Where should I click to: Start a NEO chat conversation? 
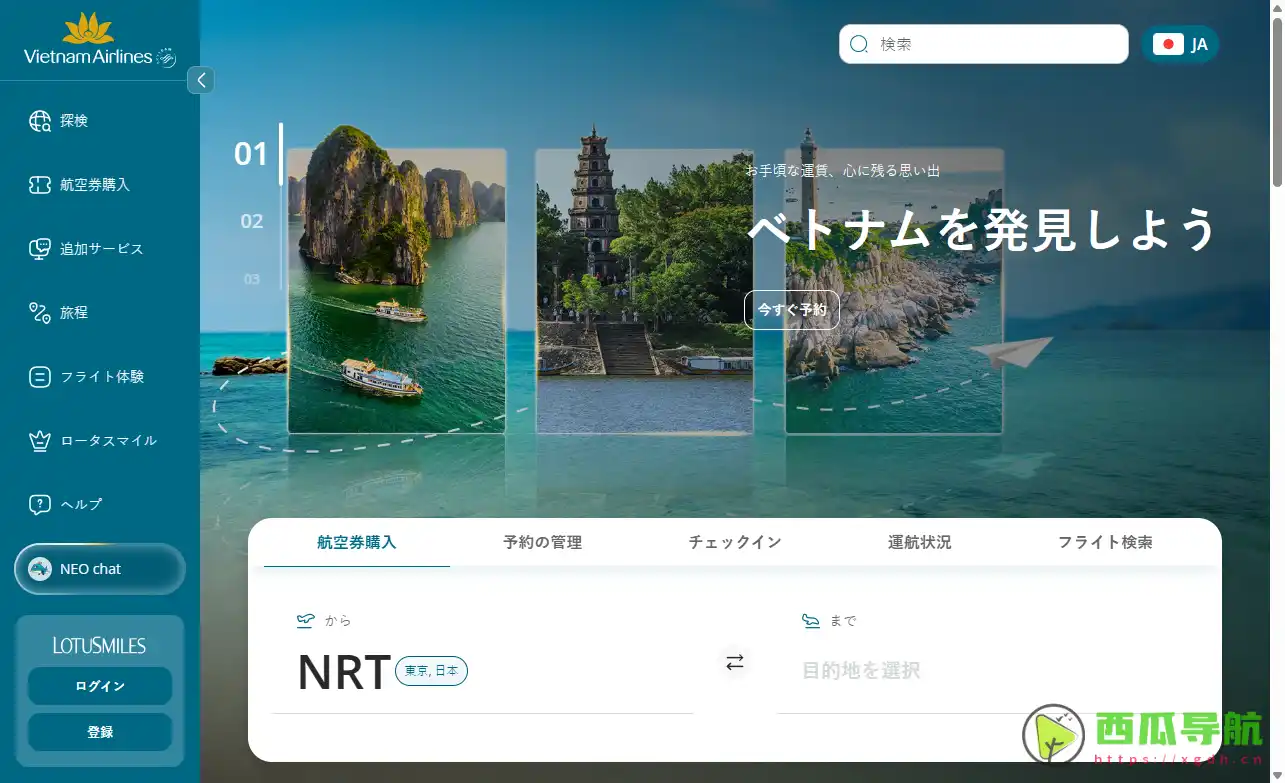click(x=98, y=568)
